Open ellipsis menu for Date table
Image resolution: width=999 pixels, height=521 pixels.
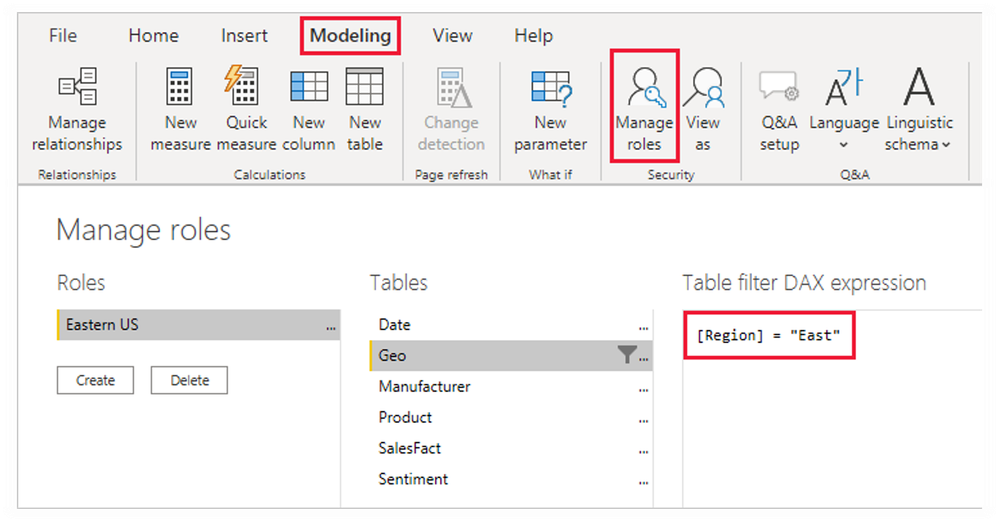(643, 326)
